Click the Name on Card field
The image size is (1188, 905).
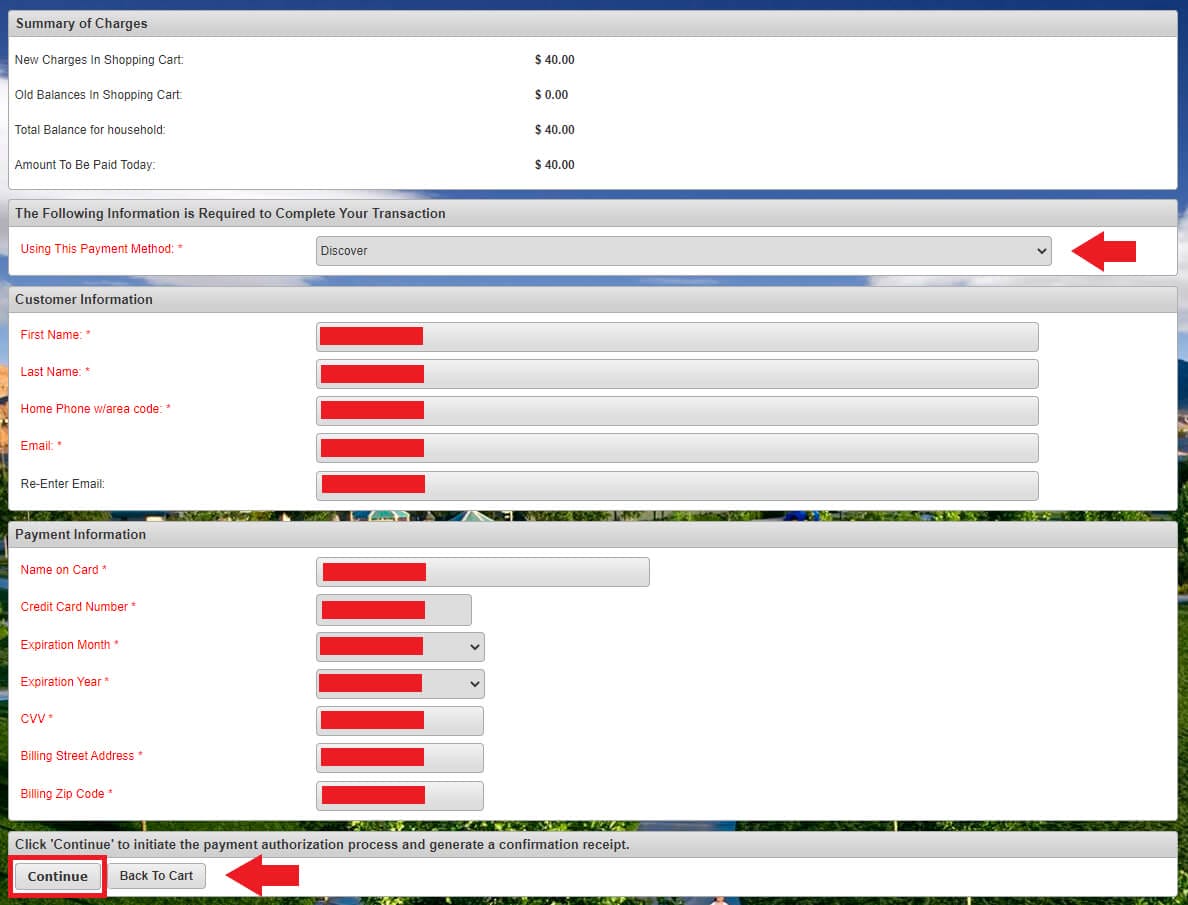[482, 572]
